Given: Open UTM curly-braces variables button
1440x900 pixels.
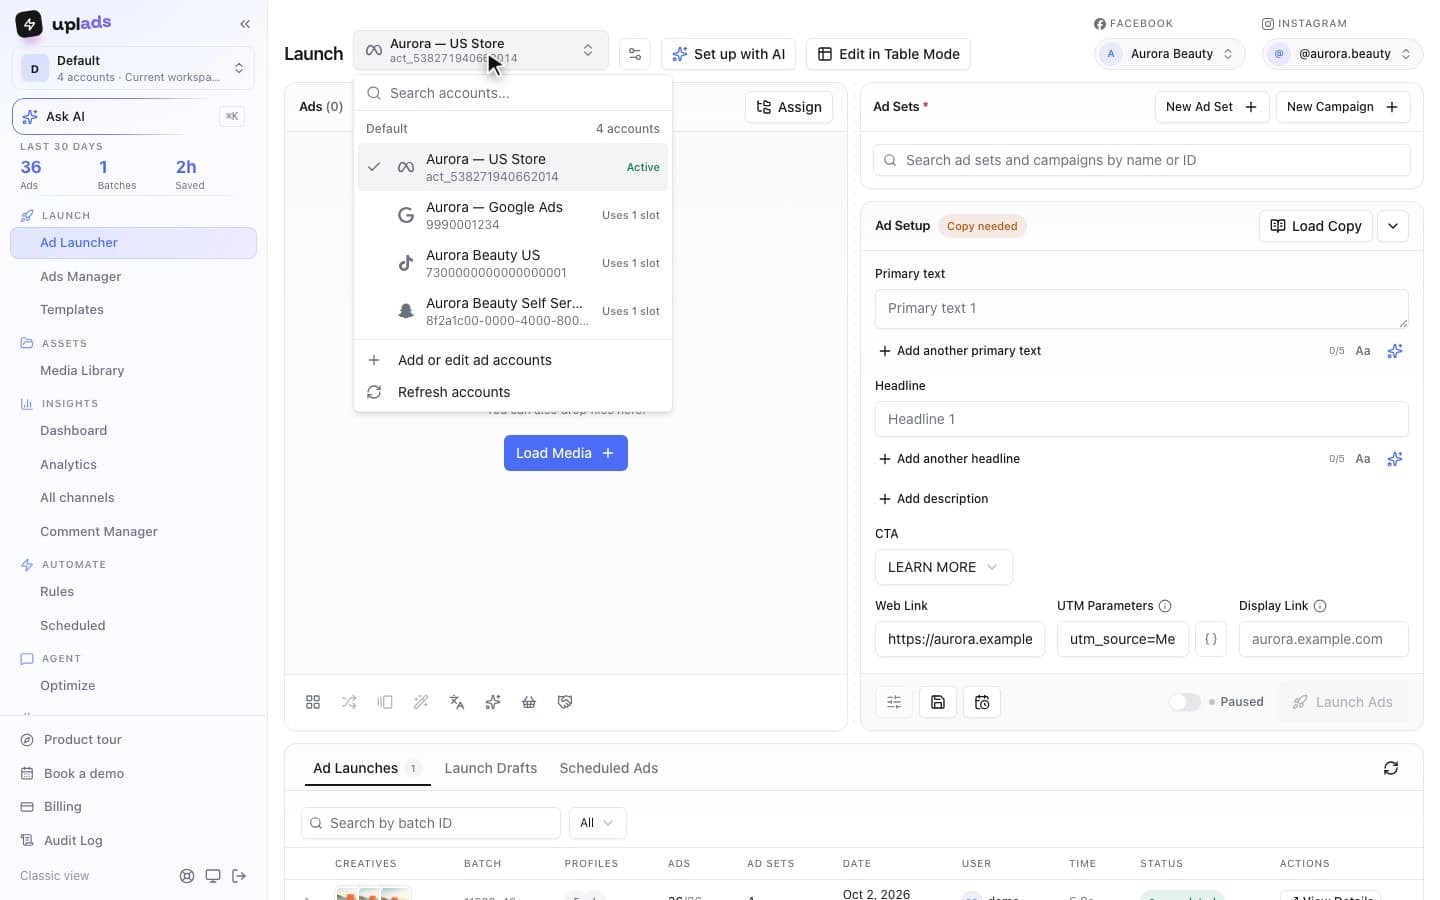Looking at the screenshot, I should point(1211,639).
